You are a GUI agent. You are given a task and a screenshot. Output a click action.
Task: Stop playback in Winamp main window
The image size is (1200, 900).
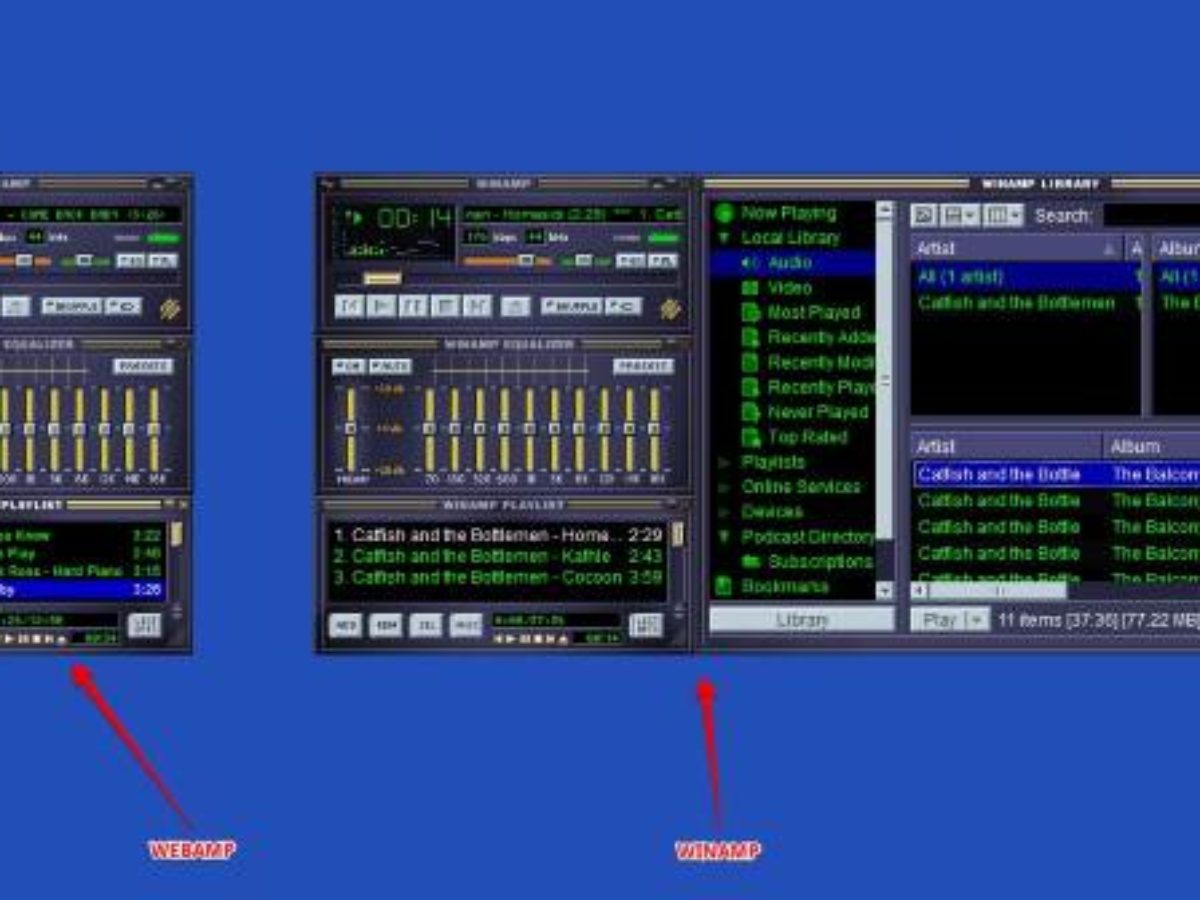pyautogui.click(x=445, y=306)
